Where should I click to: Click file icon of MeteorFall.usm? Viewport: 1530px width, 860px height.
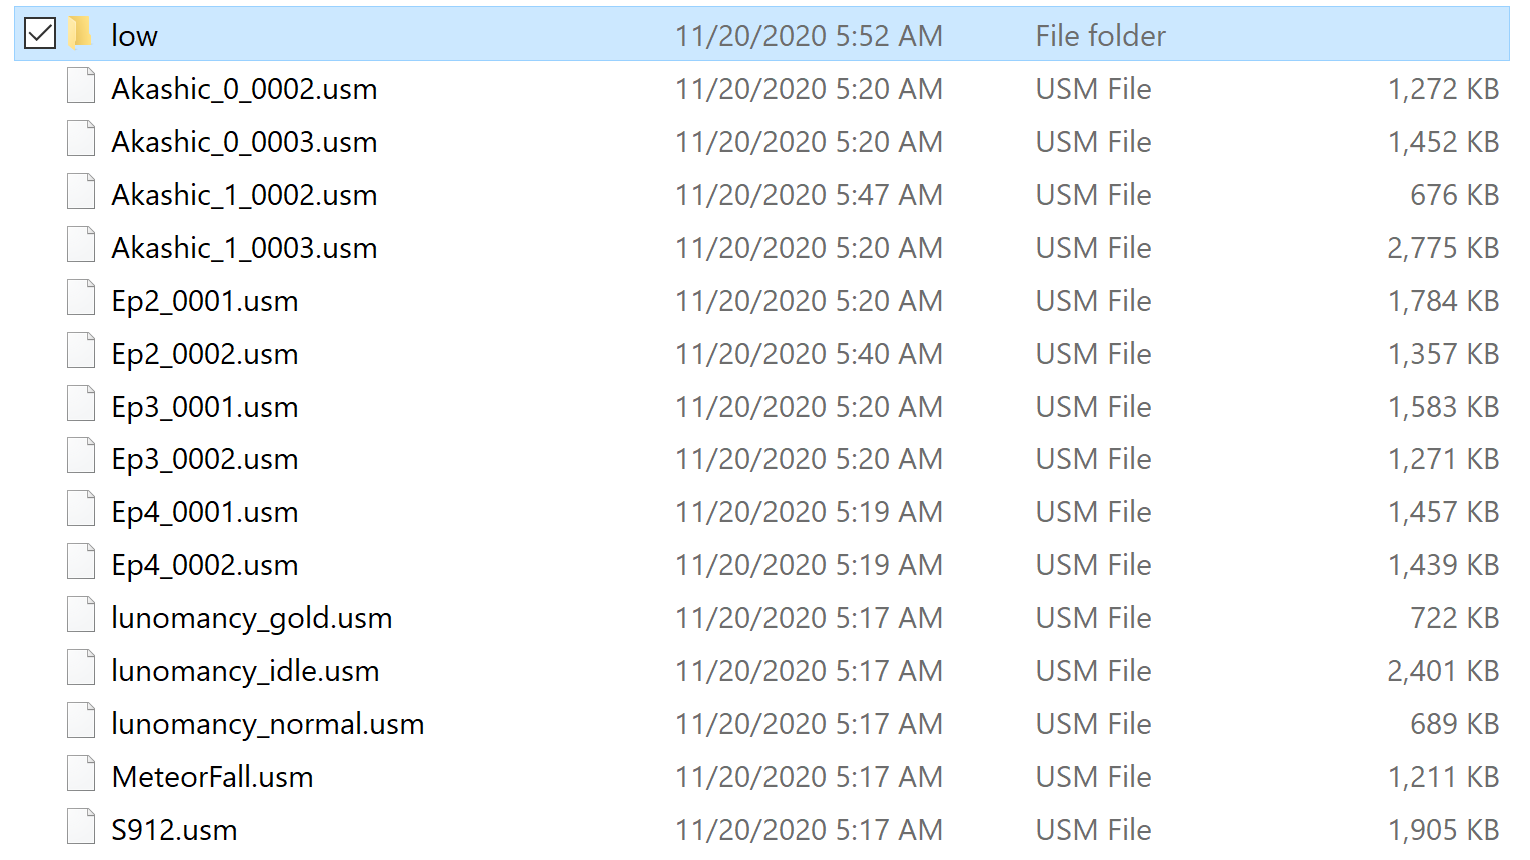click(x=81, y=775)
